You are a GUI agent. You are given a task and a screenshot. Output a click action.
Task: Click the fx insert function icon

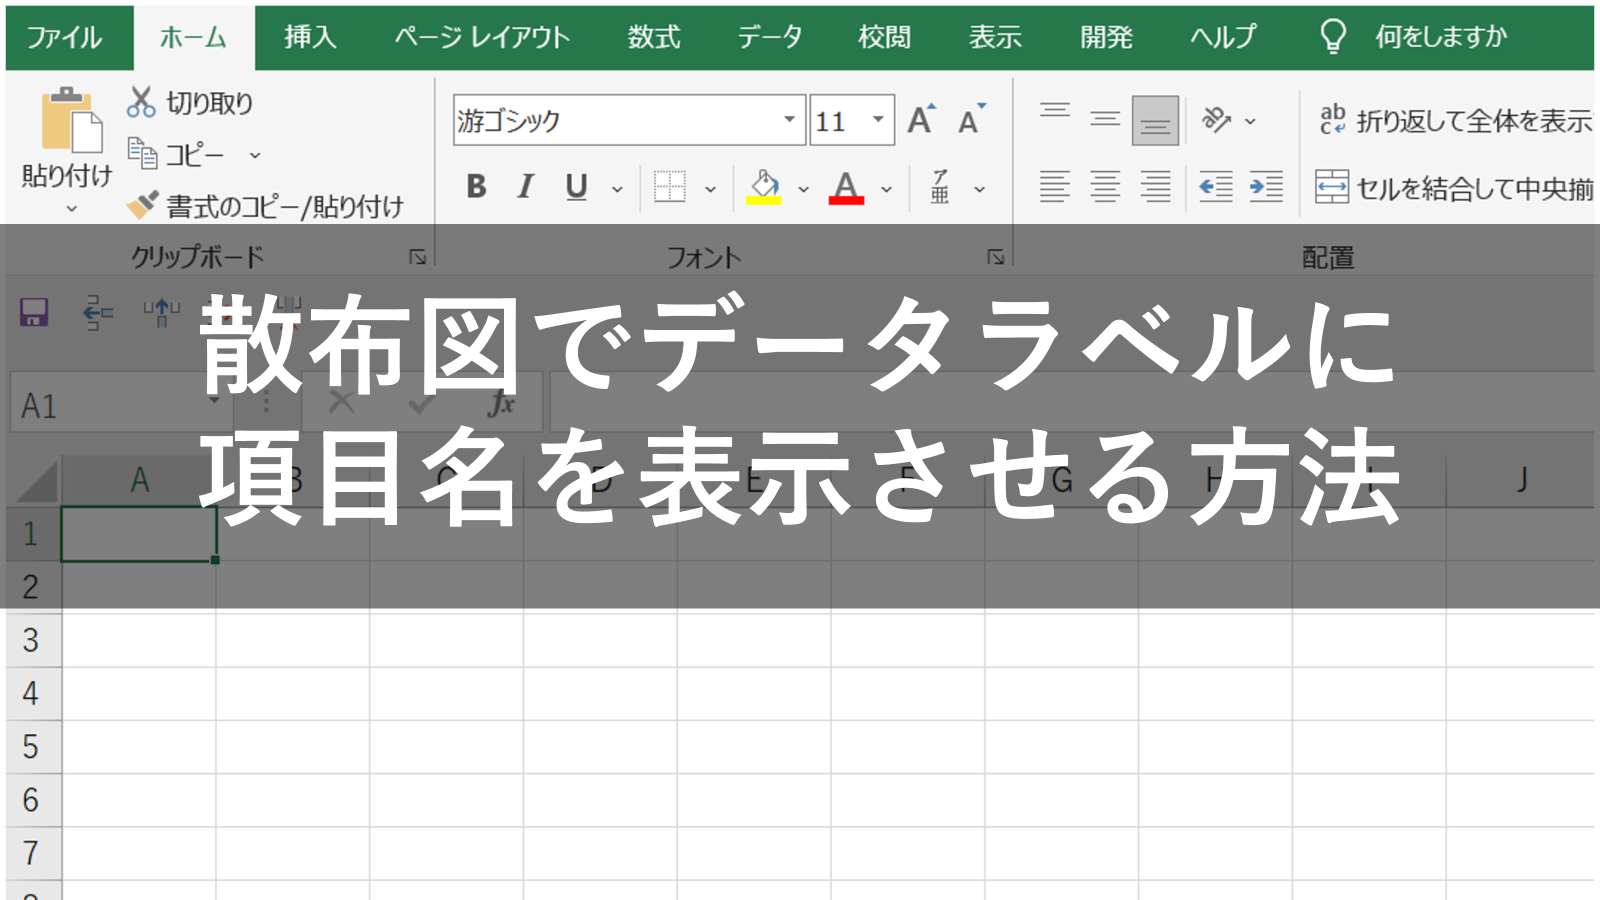[500, 404]
